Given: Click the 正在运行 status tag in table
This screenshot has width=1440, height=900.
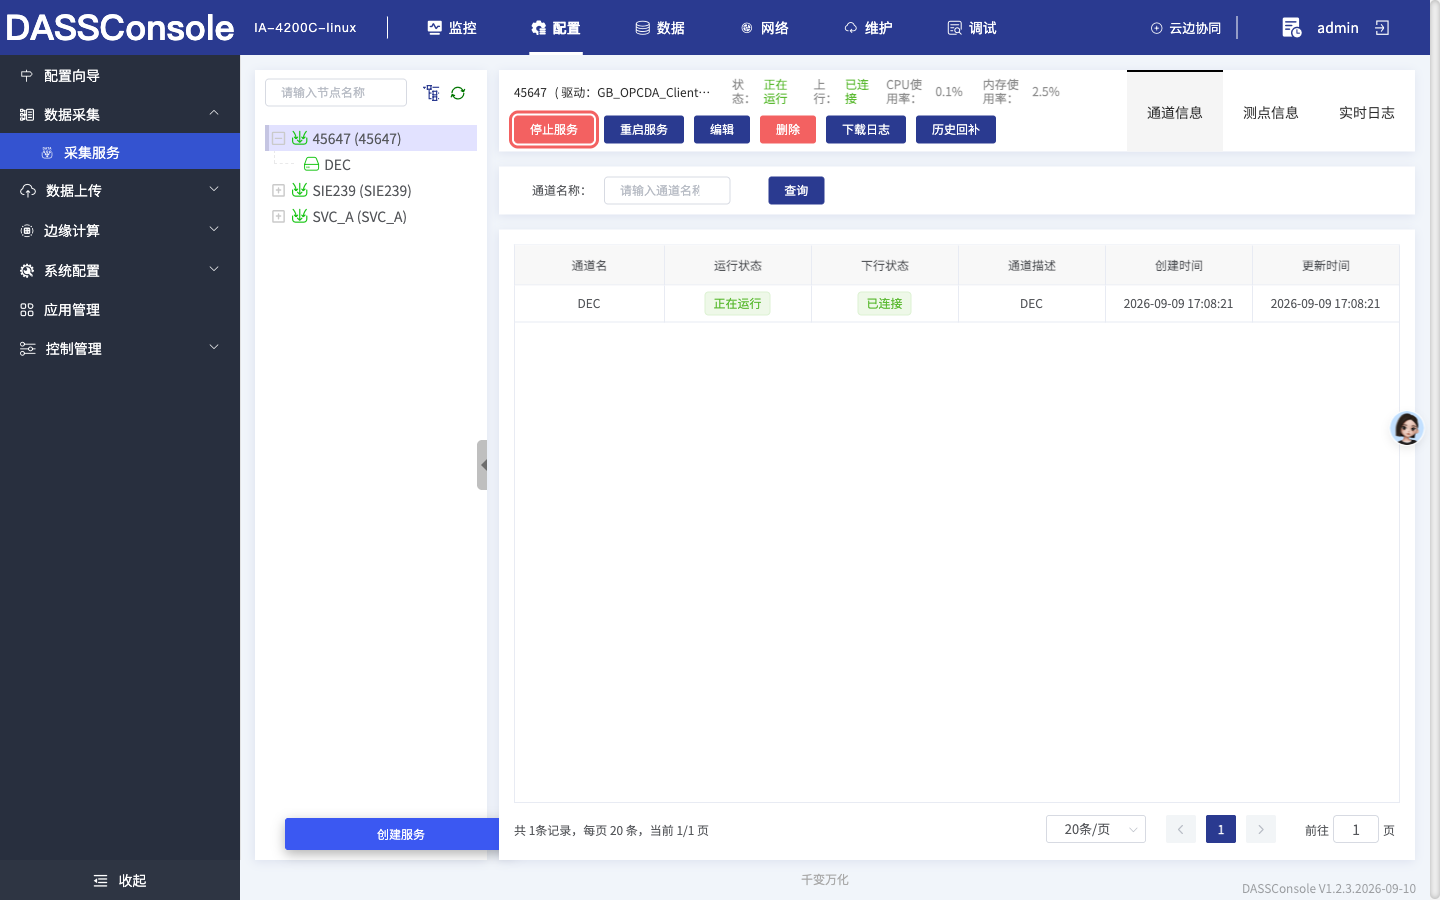Looking at the screenshot, I should (x=738, y=303).
